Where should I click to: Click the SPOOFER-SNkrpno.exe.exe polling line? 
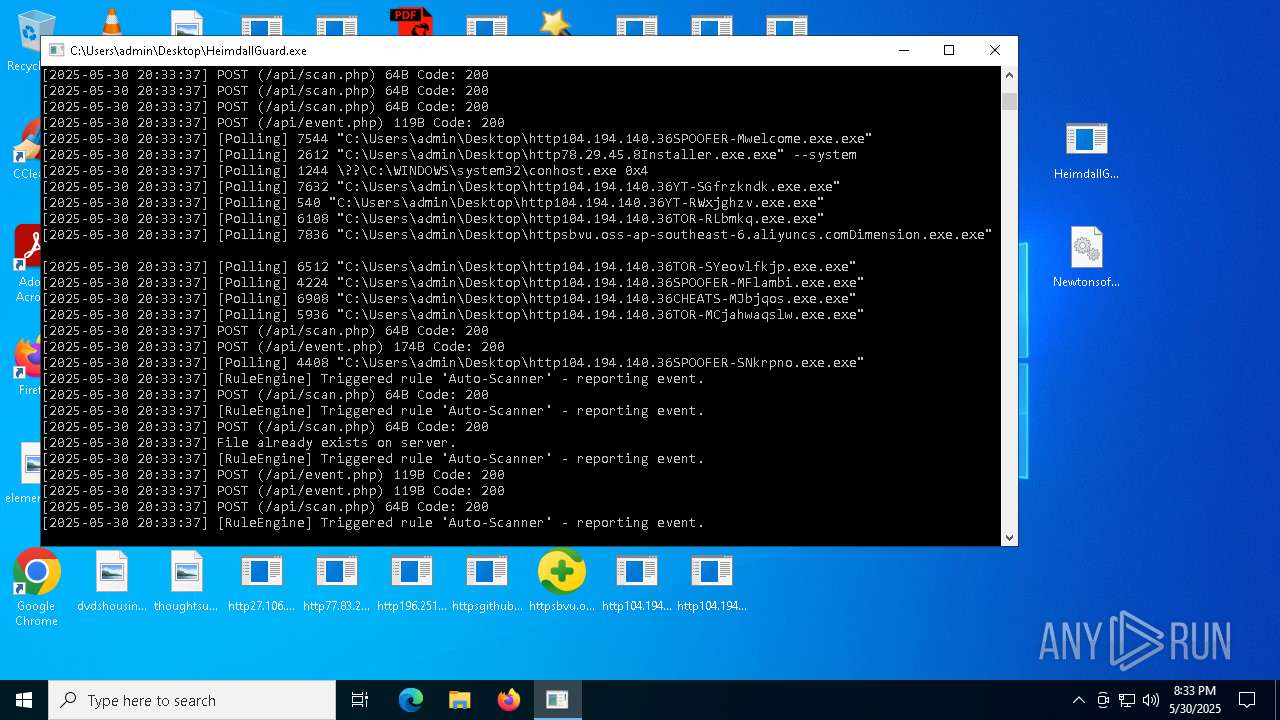(454, 362)
